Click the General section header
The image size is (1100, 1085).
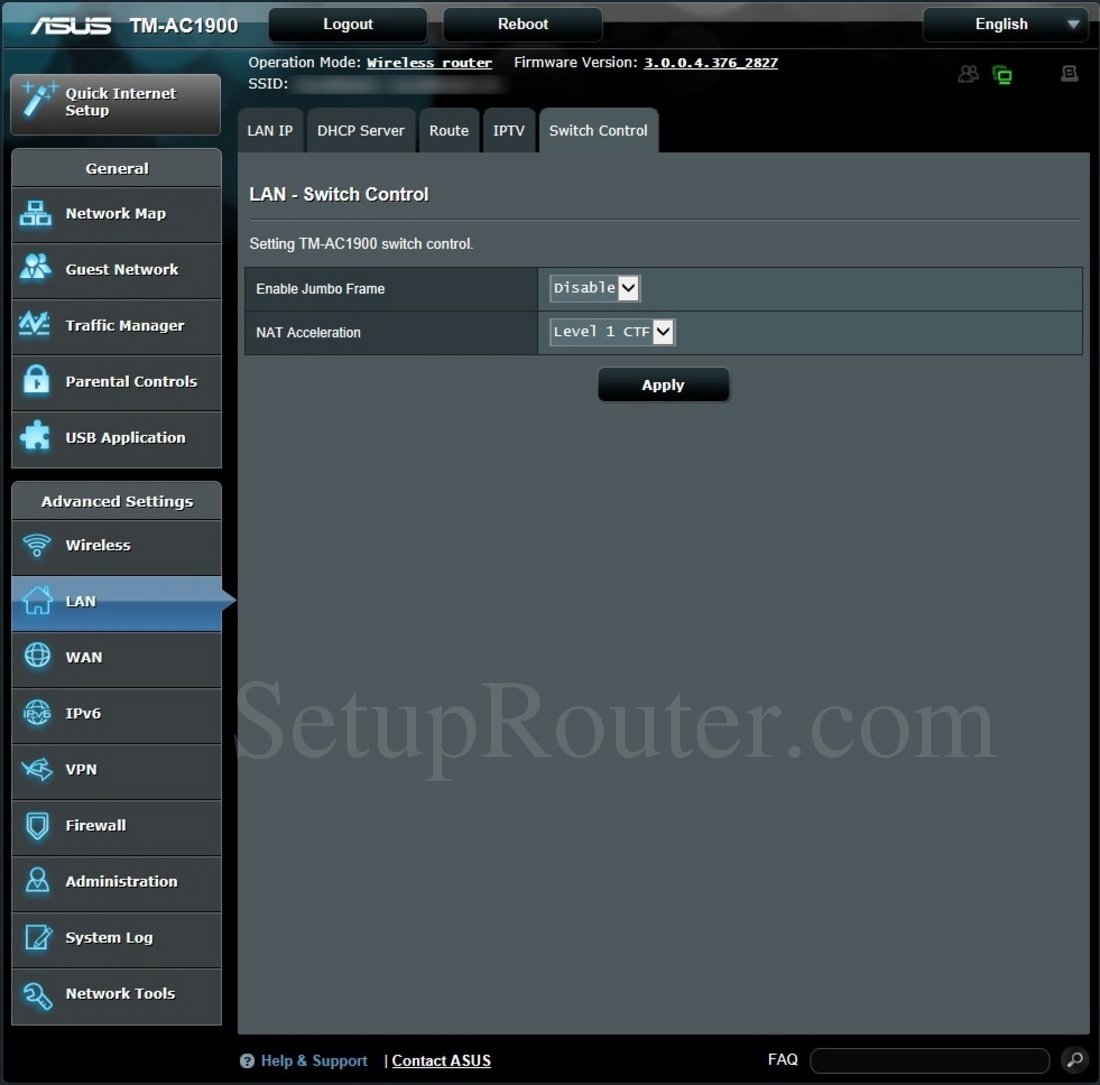coord(116,168)
